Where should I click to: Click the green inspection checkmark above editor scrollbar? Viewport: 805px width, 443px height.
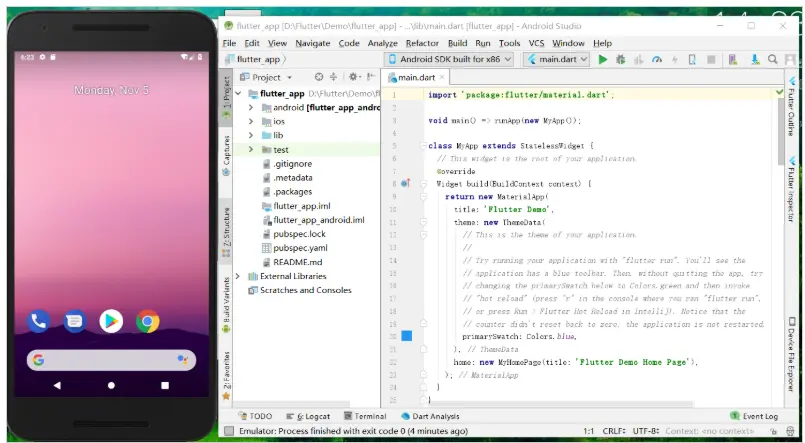click(x=780, y=92)
